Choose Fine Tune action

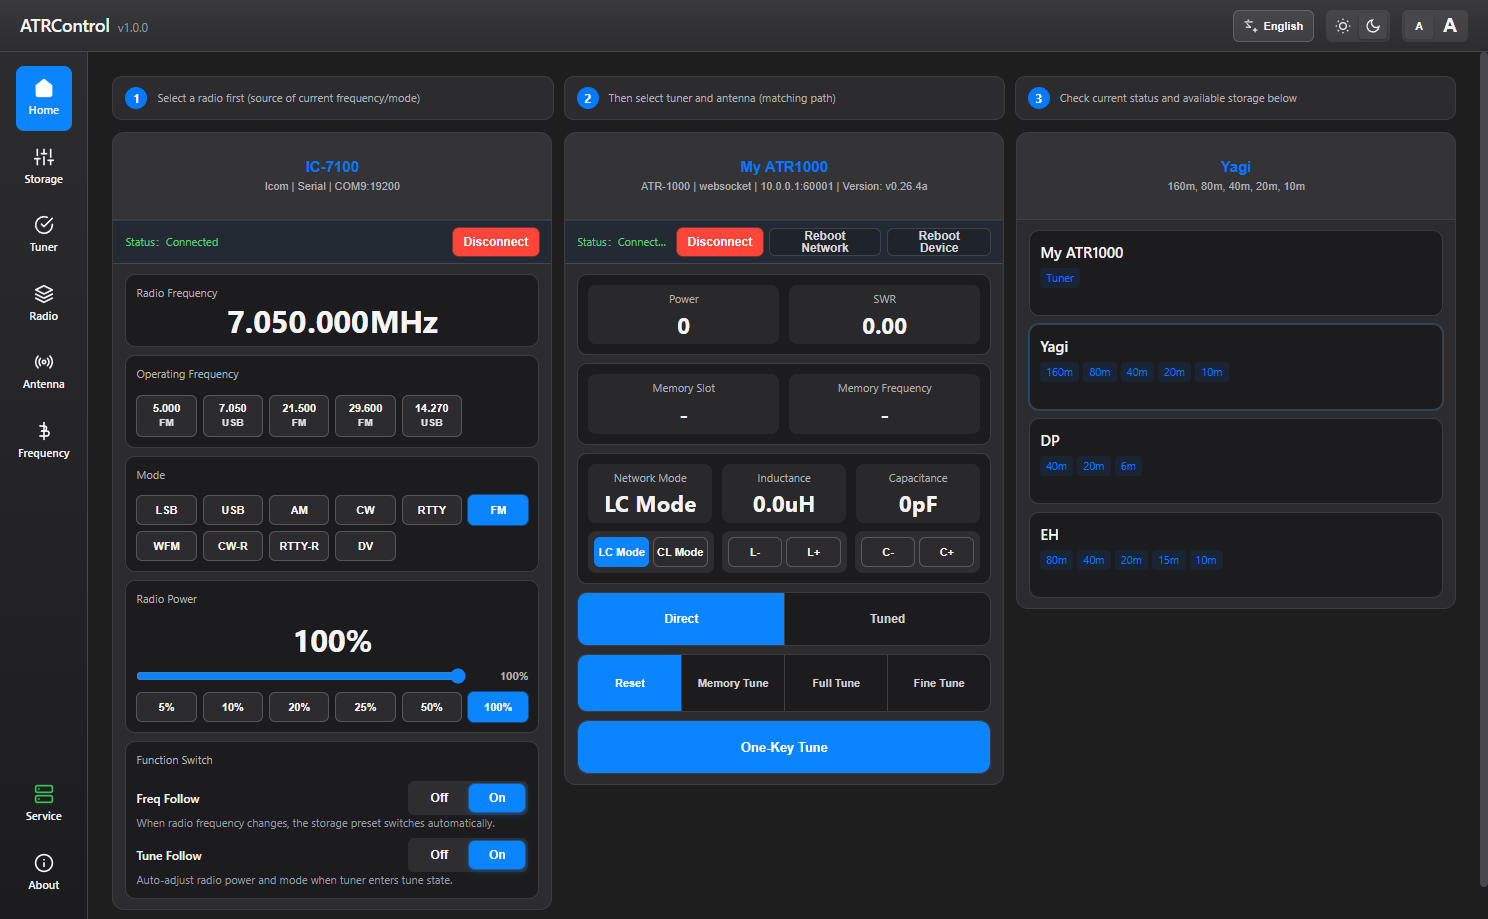pyautogui.click(x=939, y=683)
